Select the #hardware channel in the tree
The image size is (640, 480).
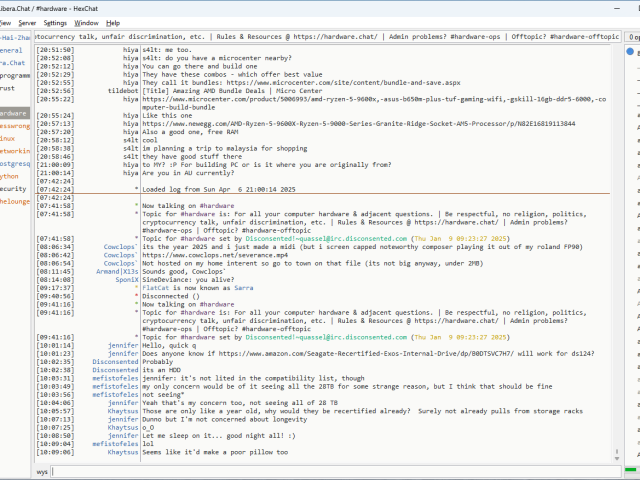click(13, 113)
